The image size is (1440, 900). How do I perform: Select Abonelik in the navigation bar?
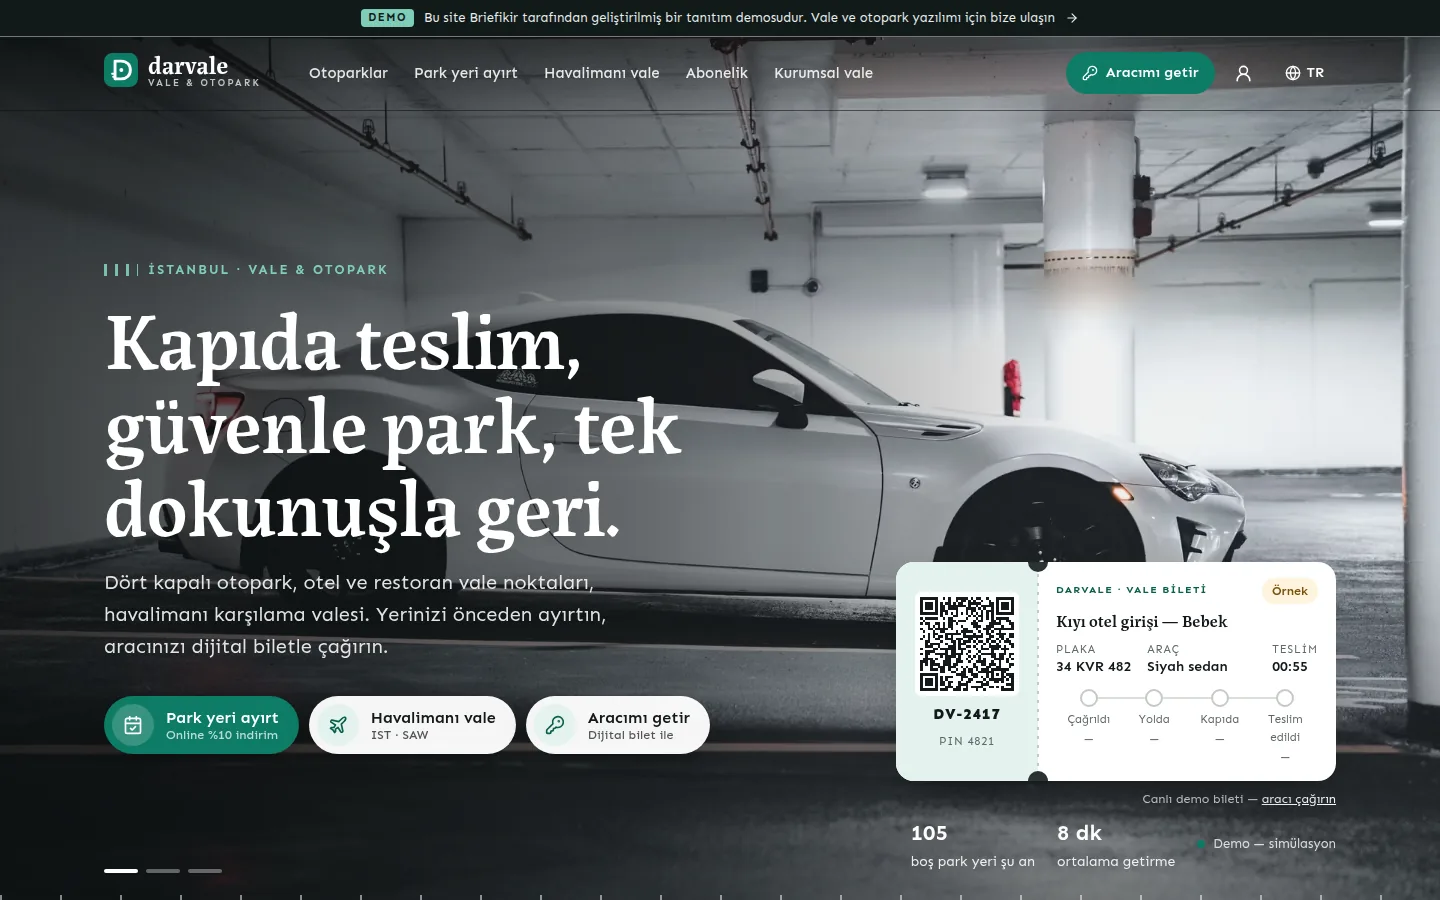pos(717,73)
